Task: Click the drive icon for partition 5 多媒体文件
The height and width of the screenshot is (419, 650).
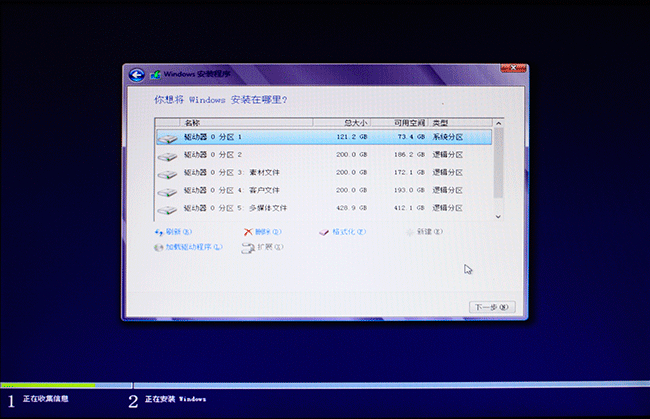Action: (167, 210)
